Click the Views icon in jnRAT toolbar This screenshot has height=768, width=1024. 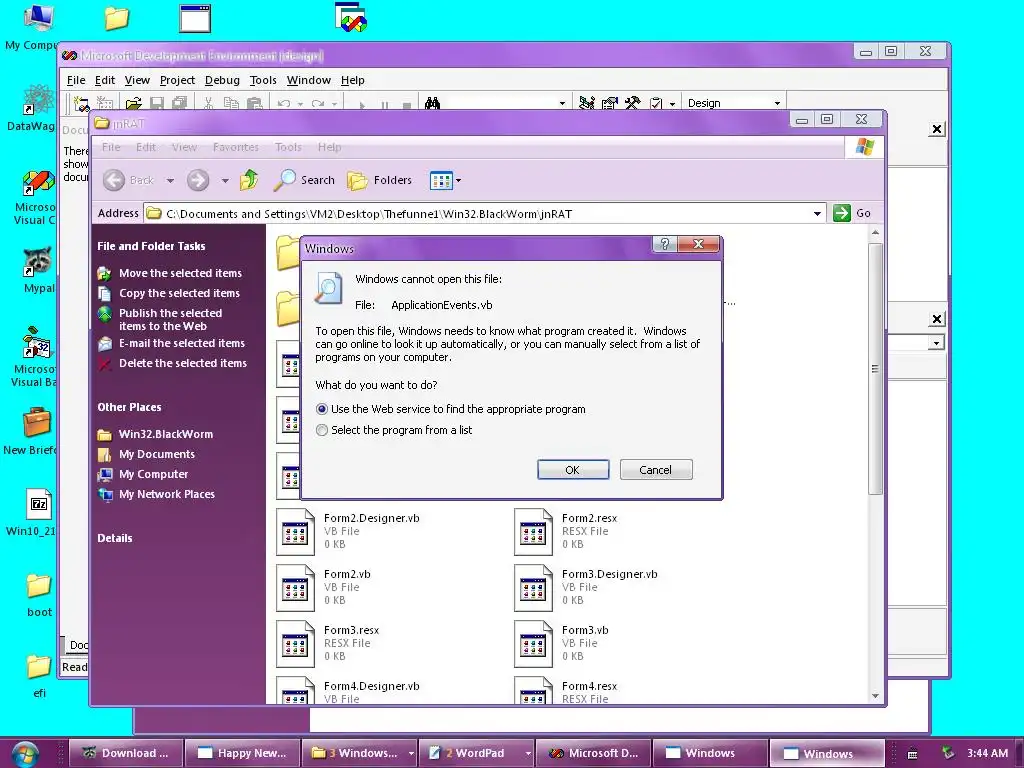coord(441,180)
